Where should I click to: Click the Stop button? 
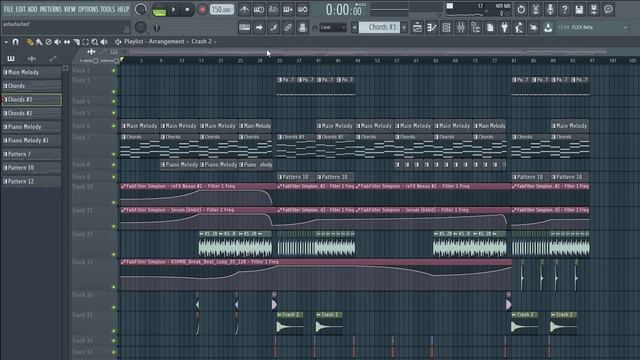click(187, 9)
